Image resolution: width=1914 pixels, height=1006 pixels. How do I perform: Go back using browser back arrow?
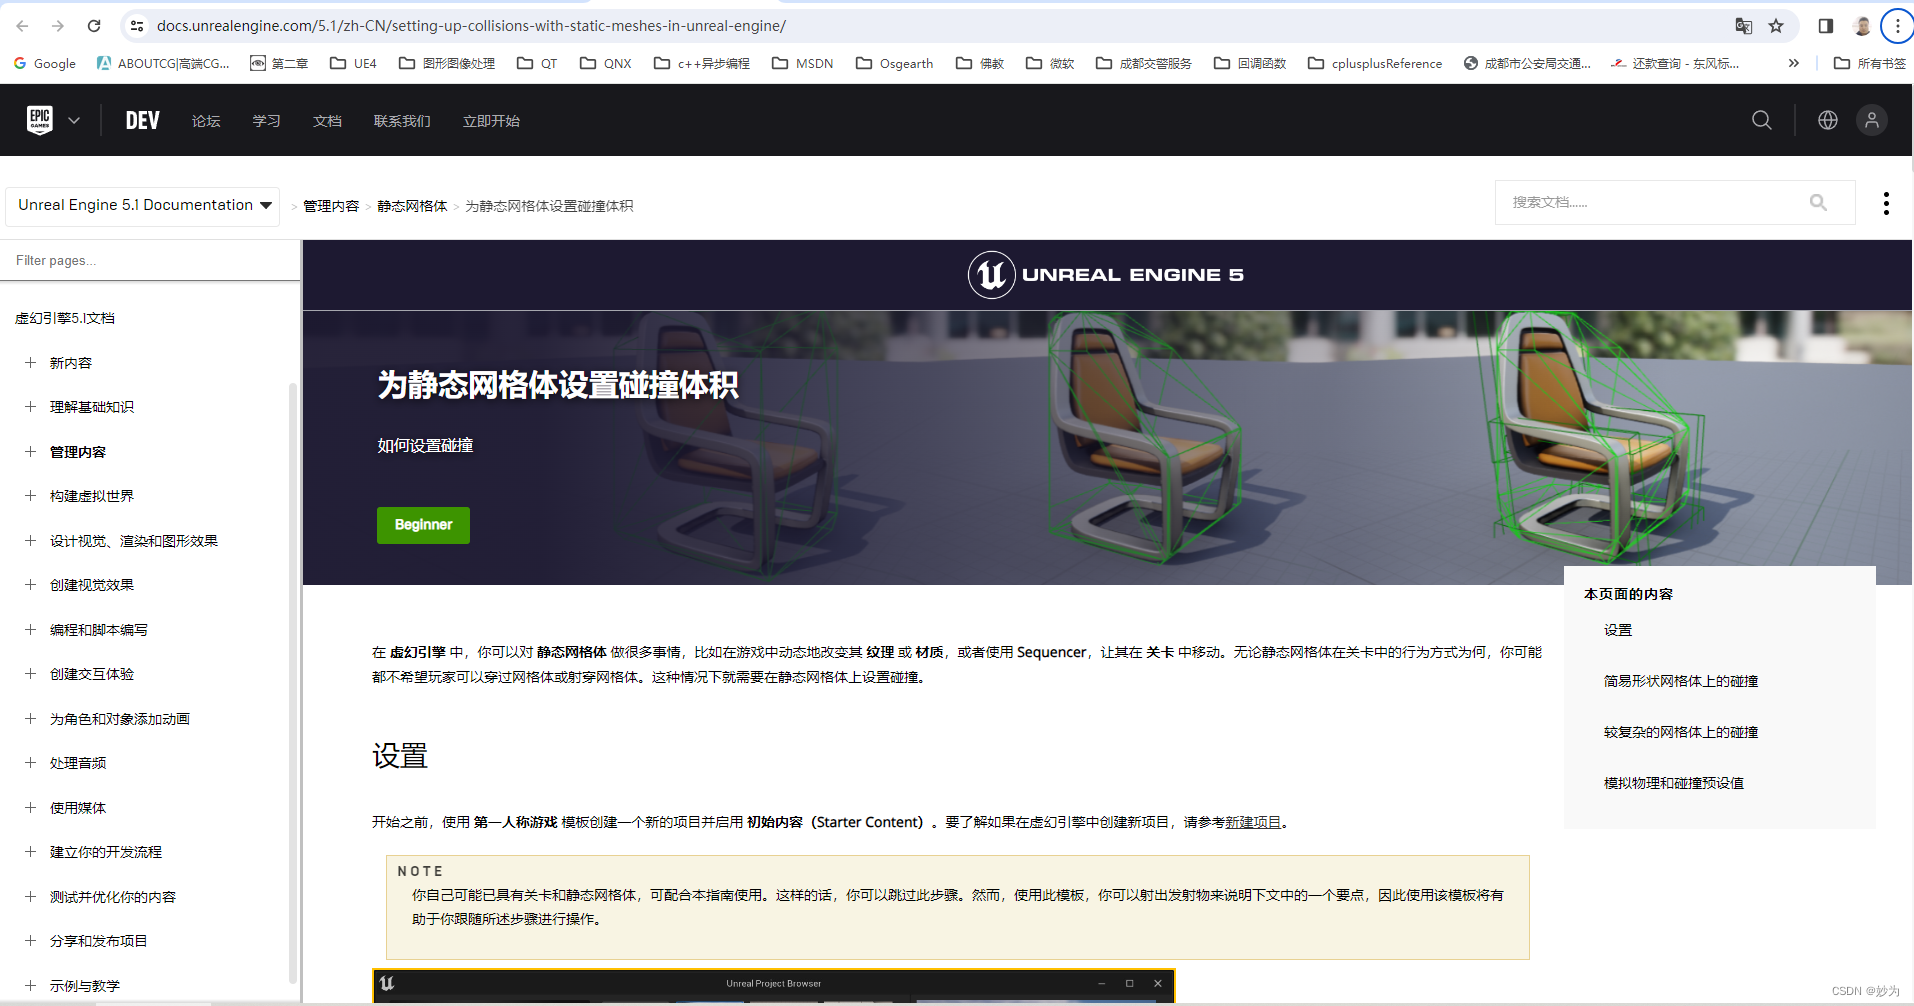22,26
